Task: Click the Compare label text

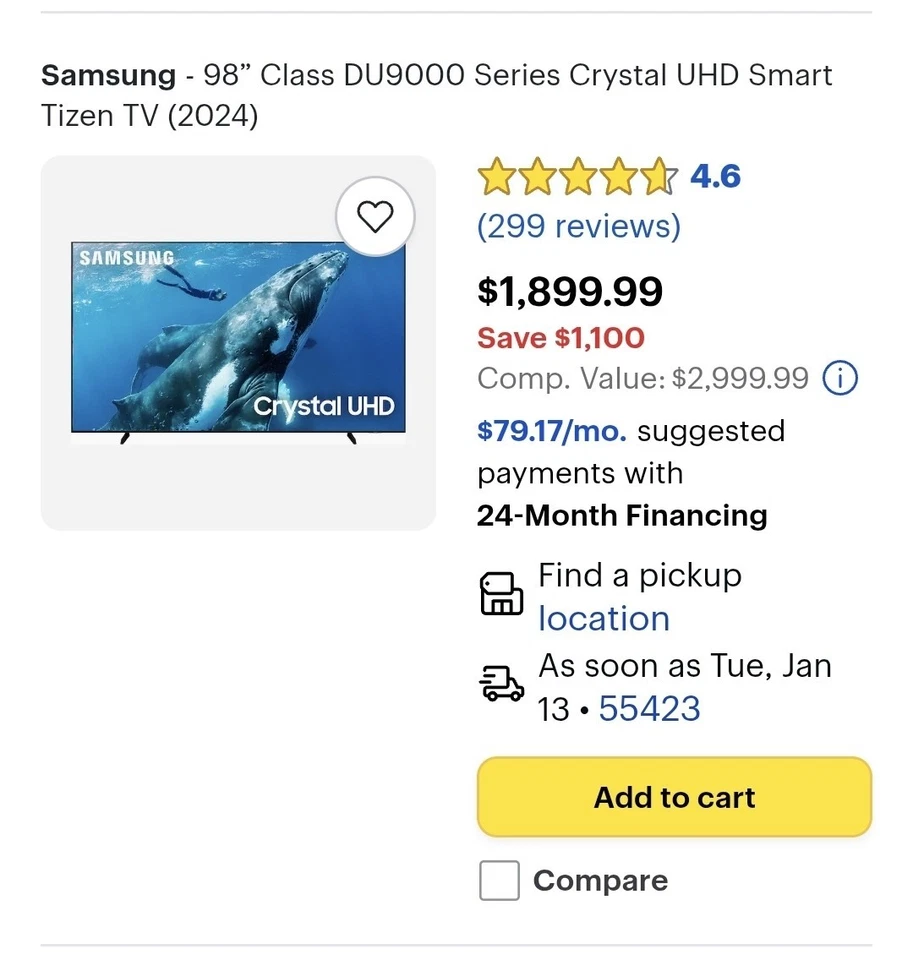Action: pyautogui.click(x=600, y=881)
